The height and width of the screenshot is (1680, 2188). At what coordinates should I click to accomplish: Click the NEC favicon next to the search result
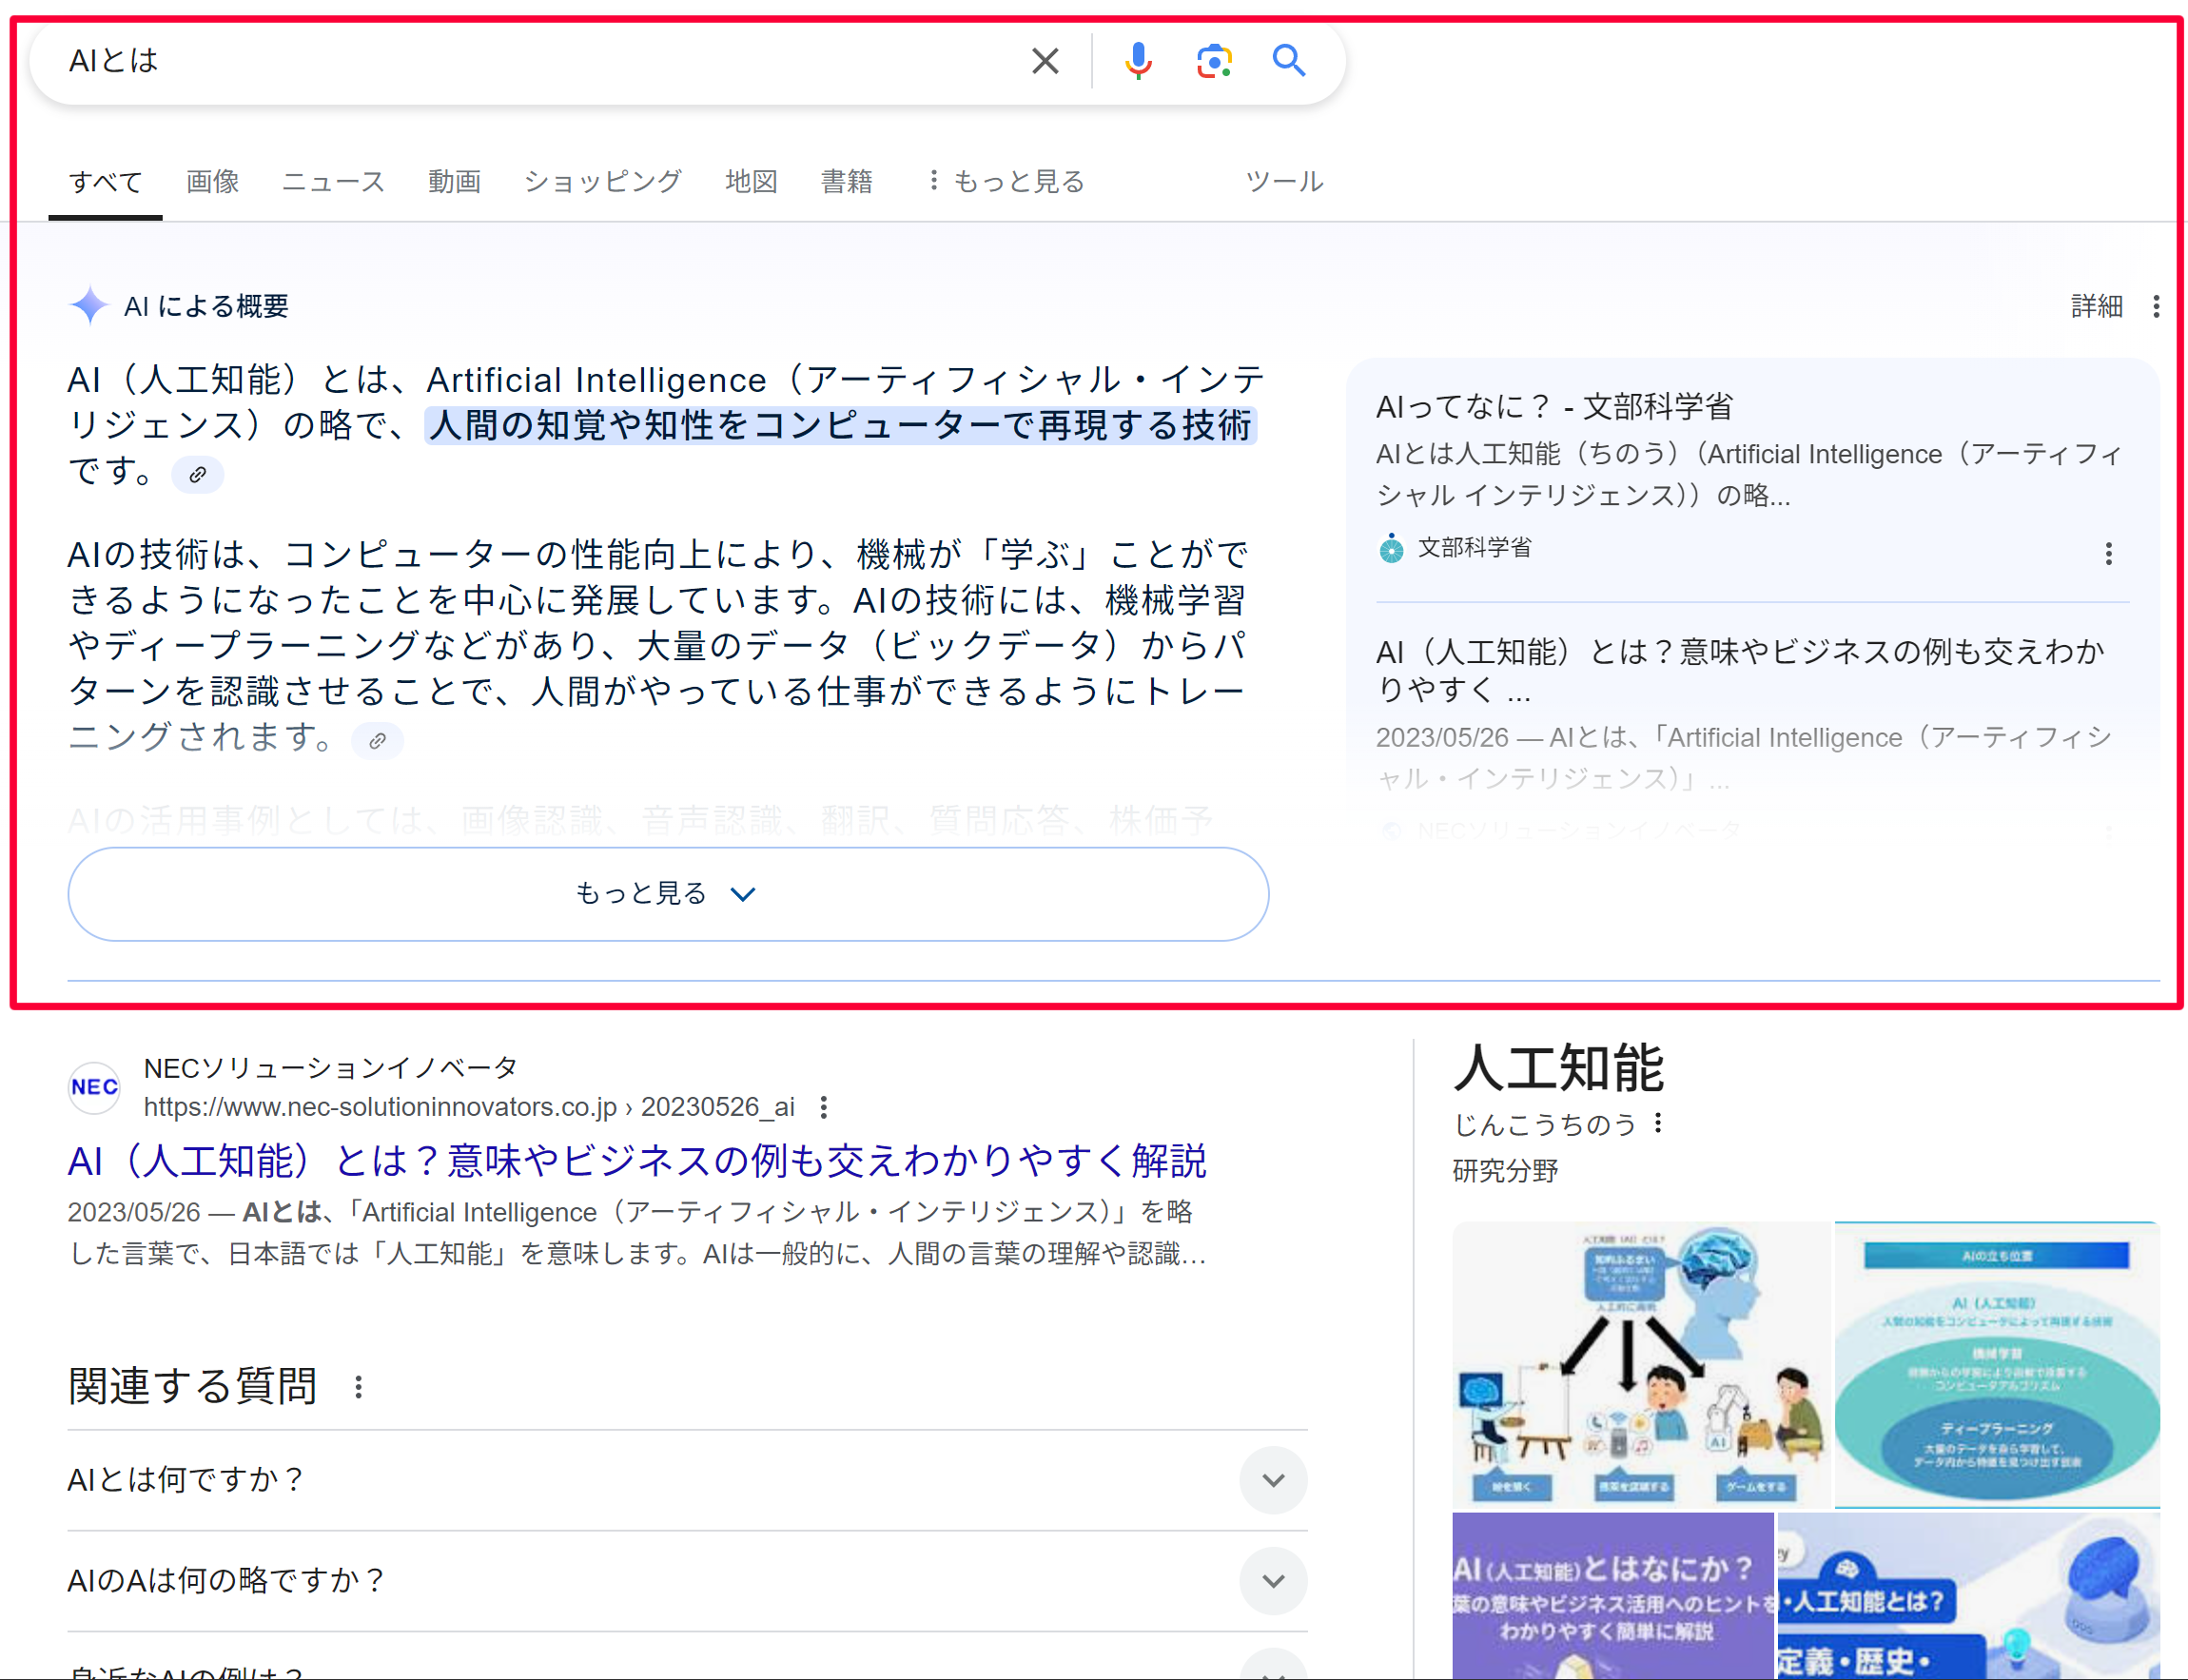pos(93,1087)
